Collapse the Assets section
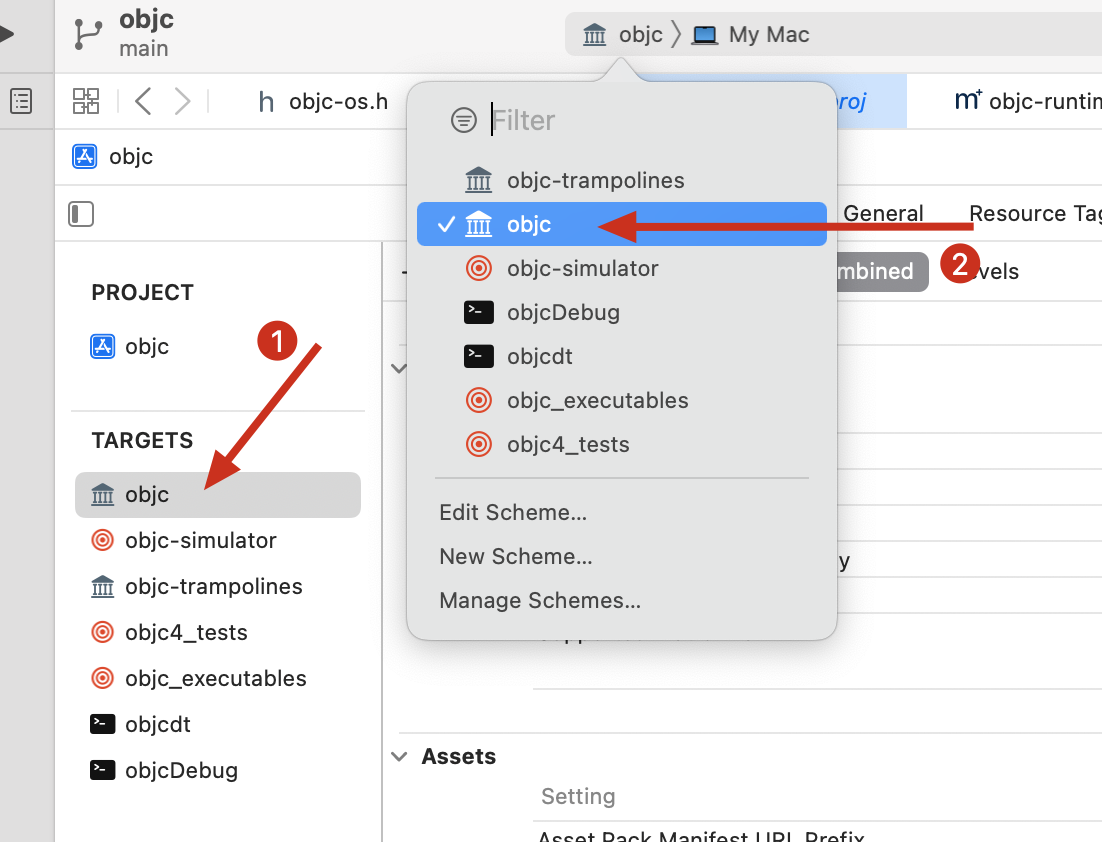This screenshot has width=1102, height=842. point(400,757)
